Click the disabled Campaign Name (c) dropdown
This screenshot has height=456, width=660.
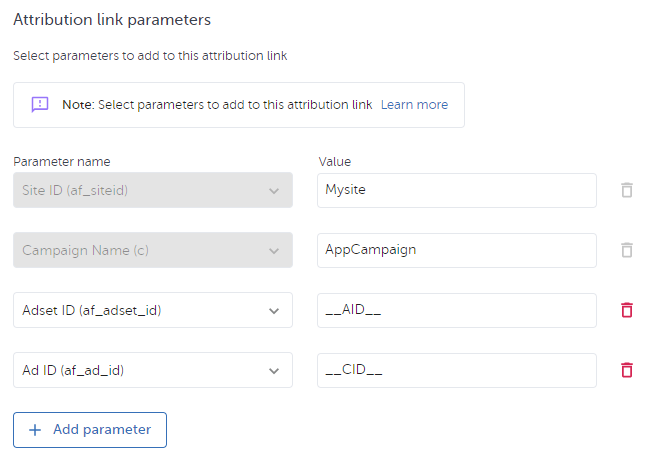(x=152, y=250)
